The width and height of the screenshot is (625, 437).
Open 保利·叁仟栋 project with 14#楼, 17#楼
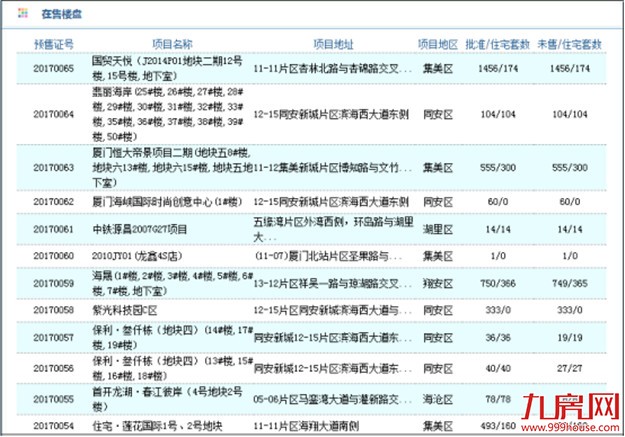coord(172,338)
